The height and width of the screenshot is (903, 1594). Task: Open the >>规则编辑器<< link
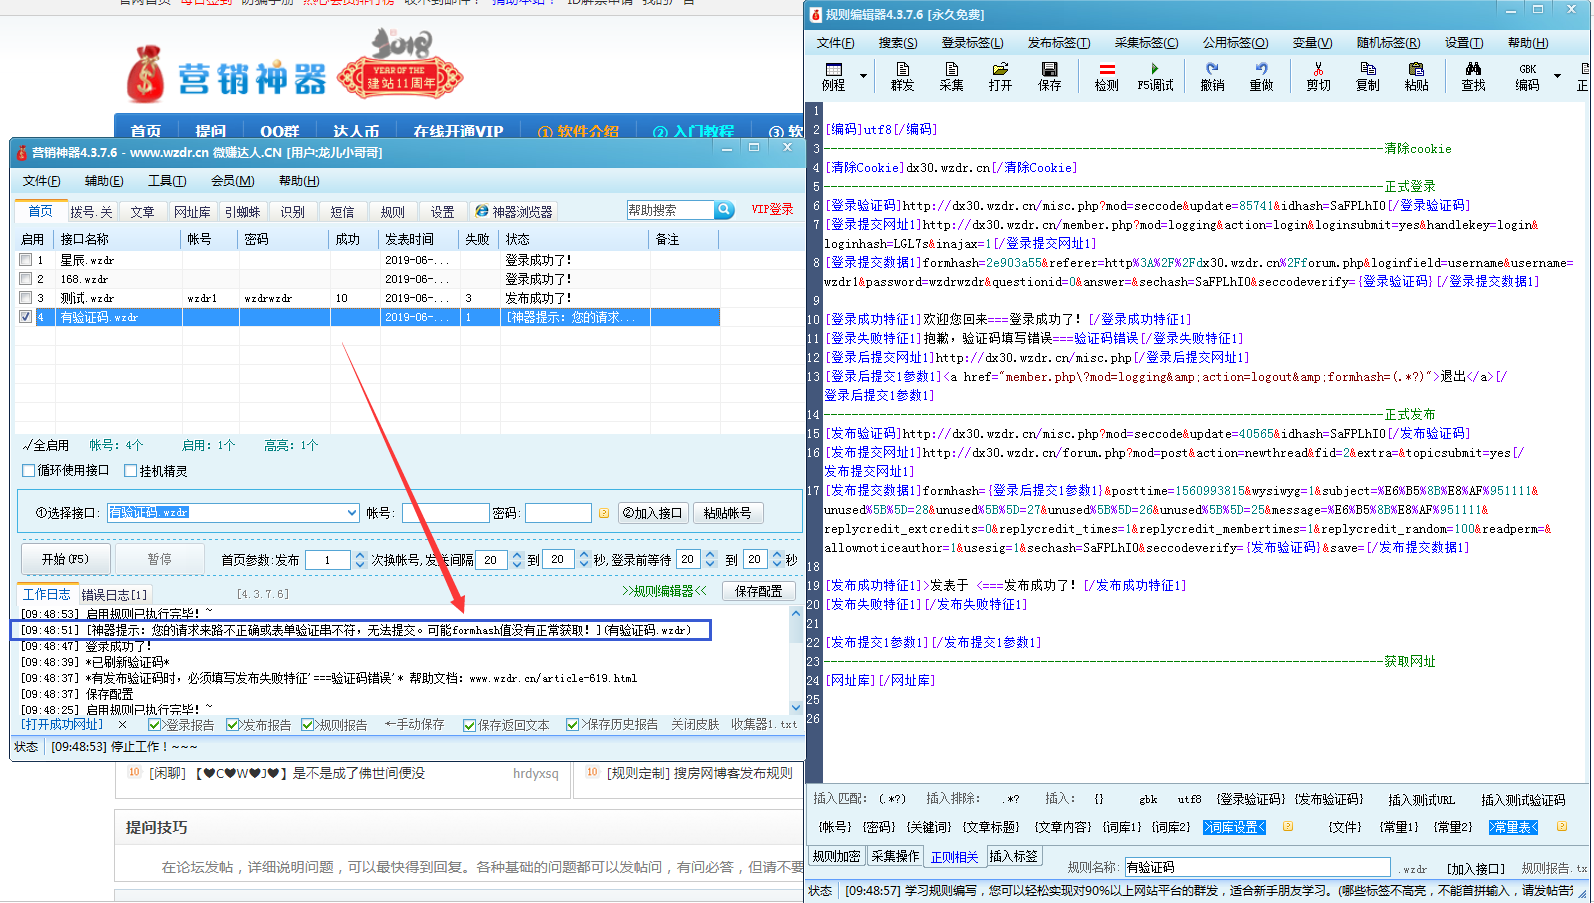[x=664, y=591]
